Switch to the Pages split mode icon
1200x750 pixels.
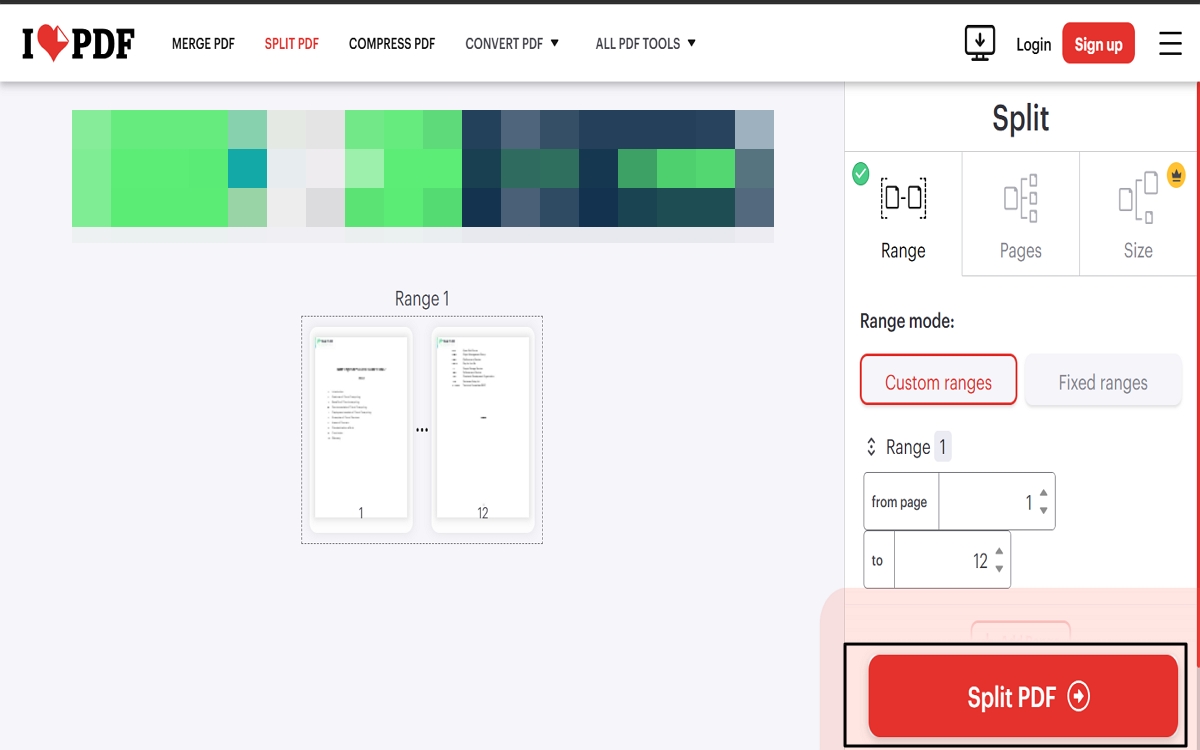pos(1020,198)
